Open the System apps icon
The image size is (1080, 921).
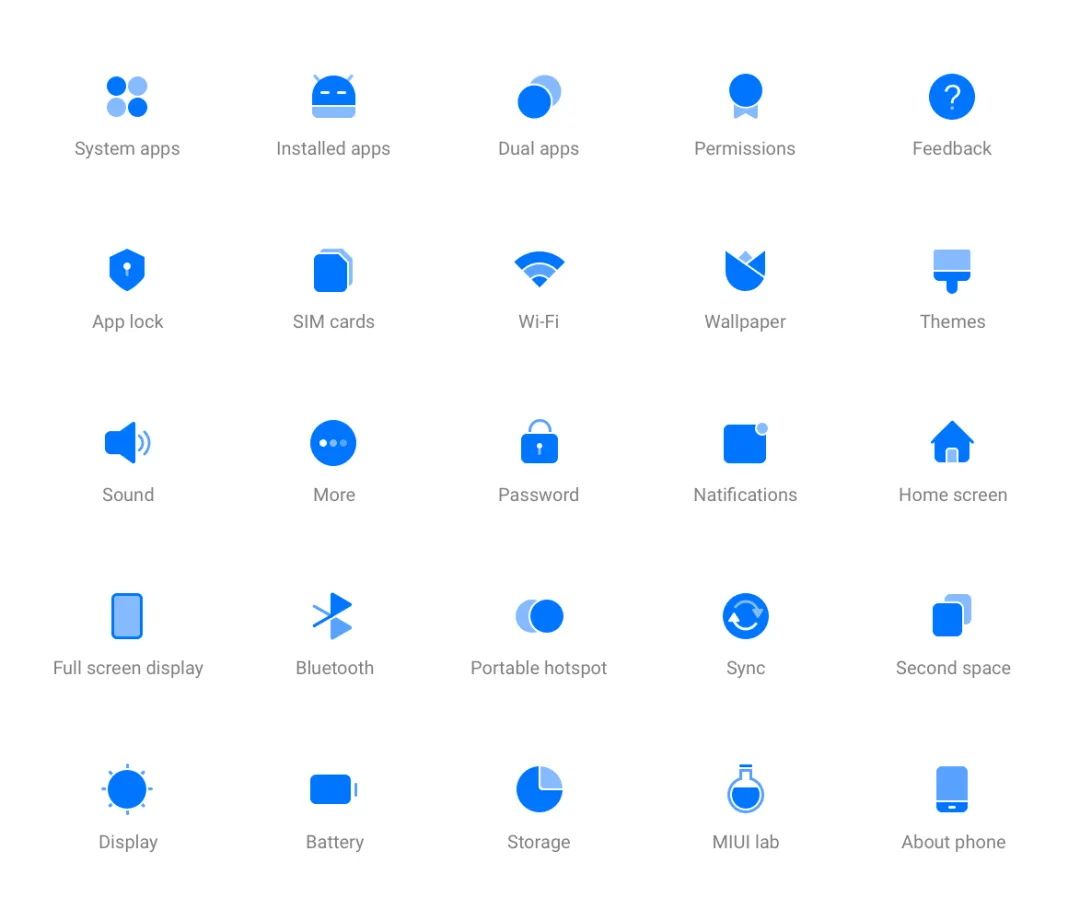tap(127, 96)
